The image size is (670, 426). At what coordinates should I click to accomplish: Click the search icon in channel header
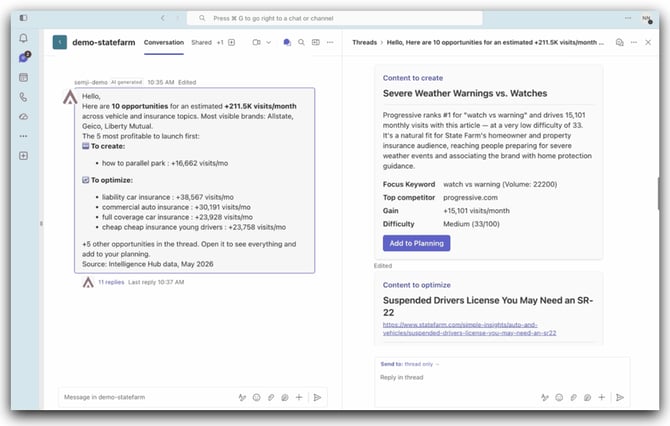tap(301, 42)
